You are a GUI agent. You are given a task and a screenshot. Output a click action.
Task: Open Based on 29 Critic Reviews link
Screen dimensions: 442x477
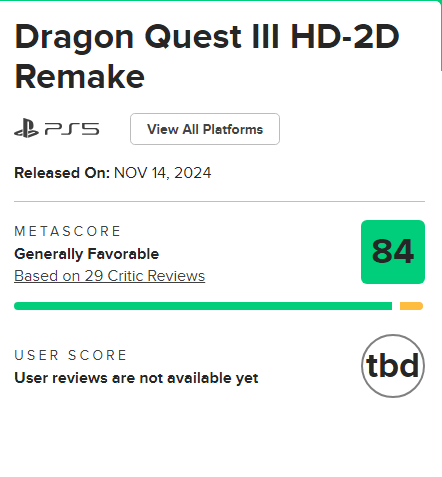coord(109,276)
